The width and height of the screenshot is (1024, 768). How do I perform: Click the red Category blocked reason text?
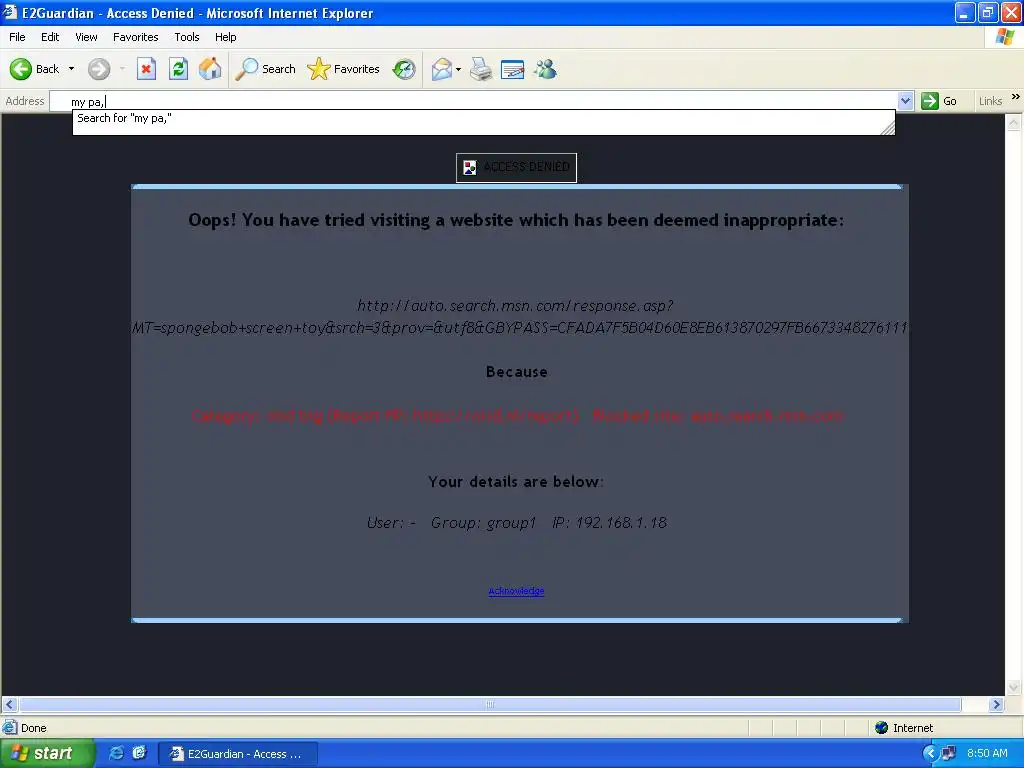(517, 416)
